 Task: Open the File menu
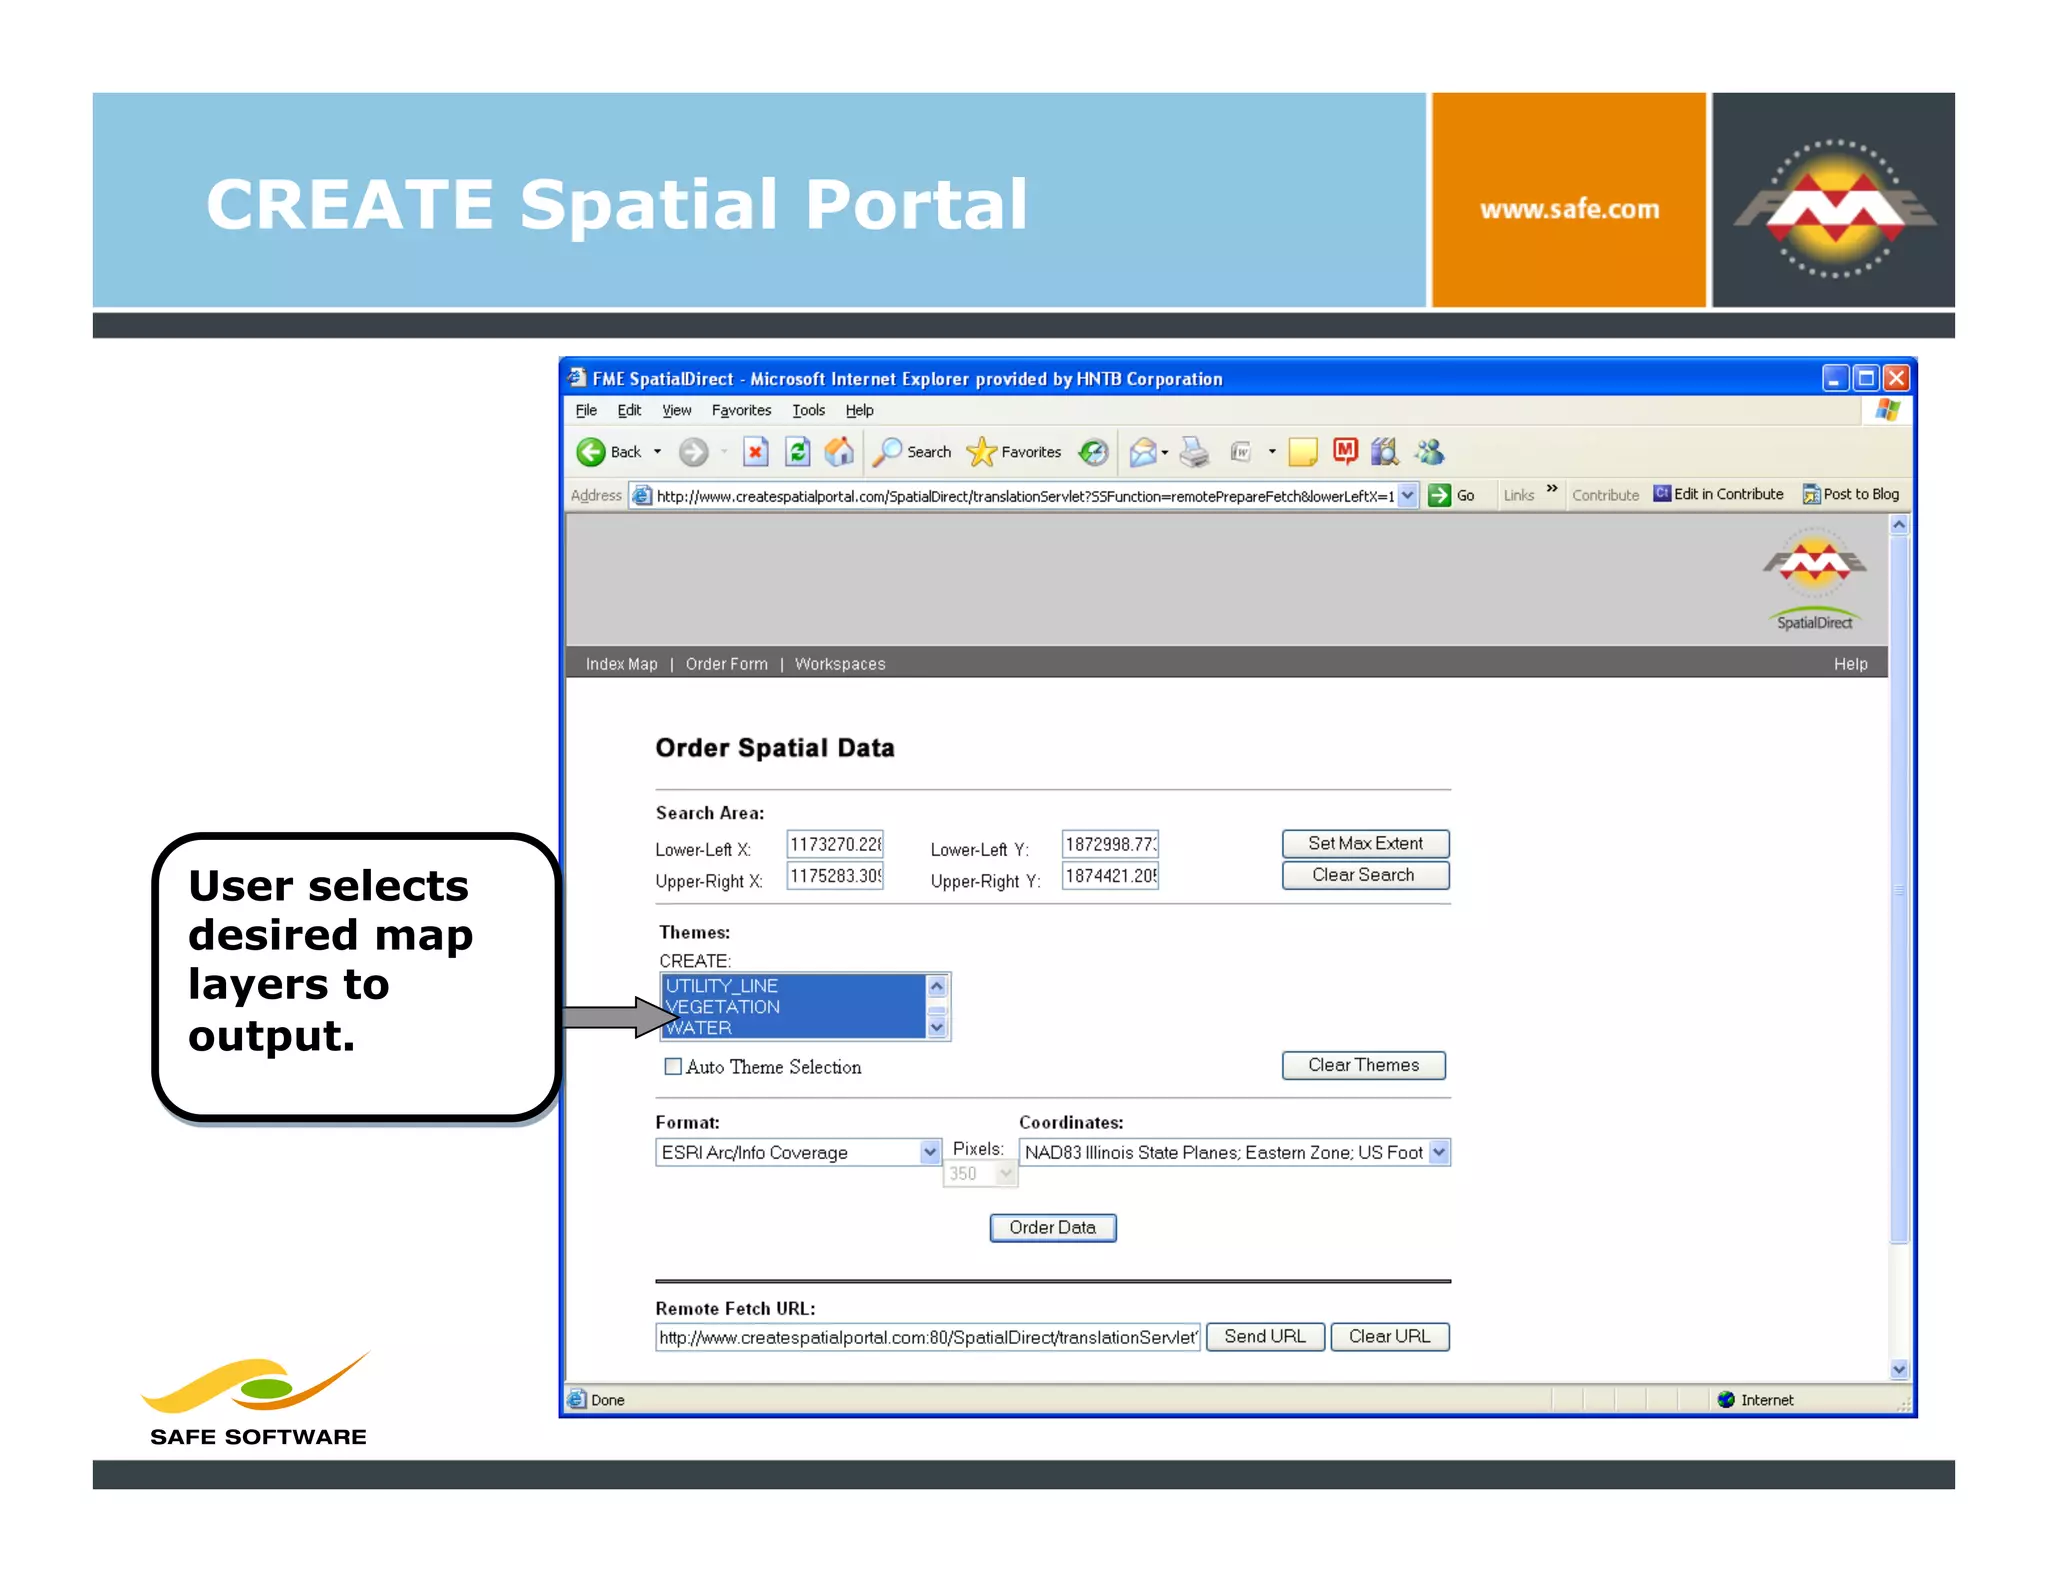(586, 410)
